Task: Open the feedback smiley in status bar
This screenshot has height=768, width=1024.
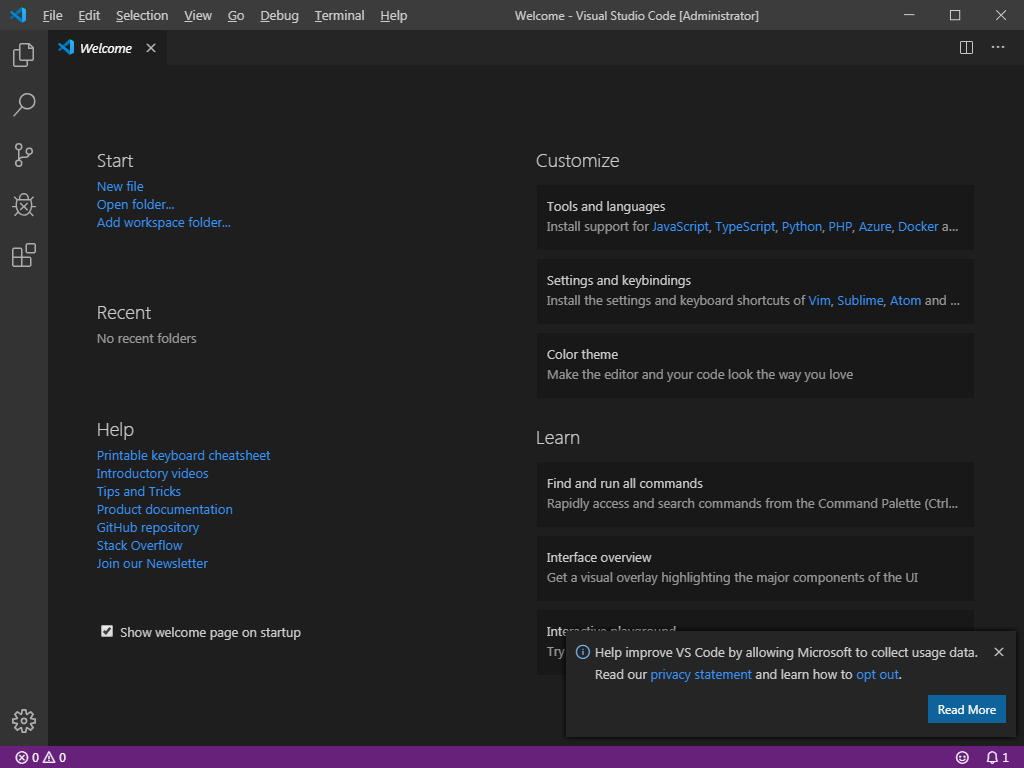Action: pos(962,758)
